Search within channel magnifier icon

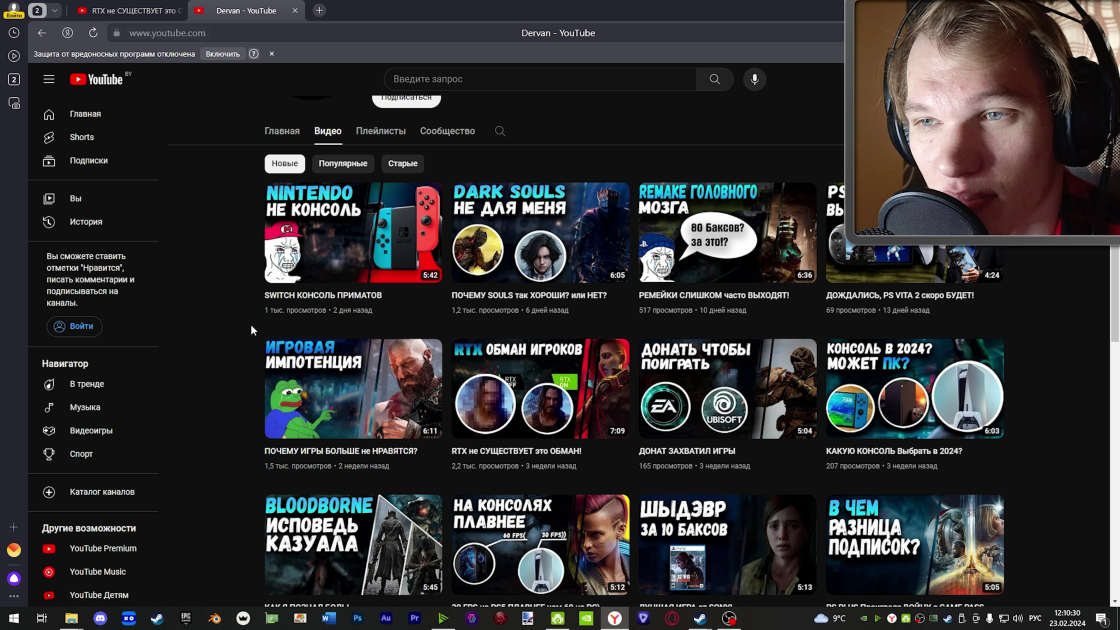click(x=500, y=131)
